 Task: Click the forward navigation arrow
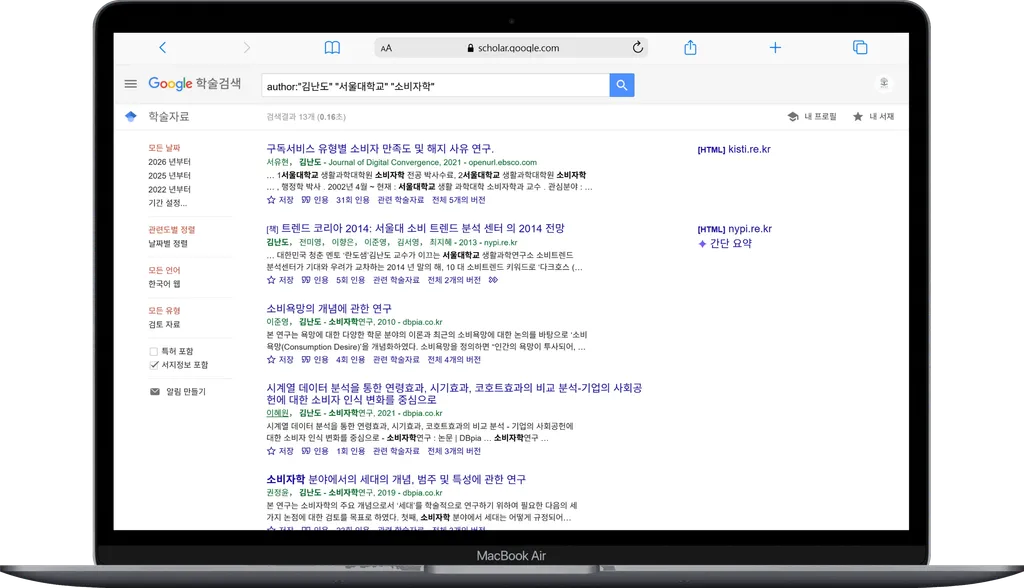point(246,47)
